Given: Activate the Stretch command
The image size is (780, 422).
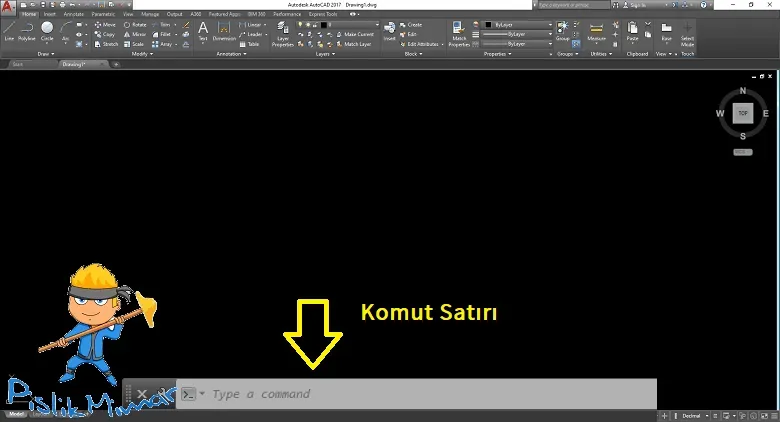Looking at the screenshot, I should (106, 44).
